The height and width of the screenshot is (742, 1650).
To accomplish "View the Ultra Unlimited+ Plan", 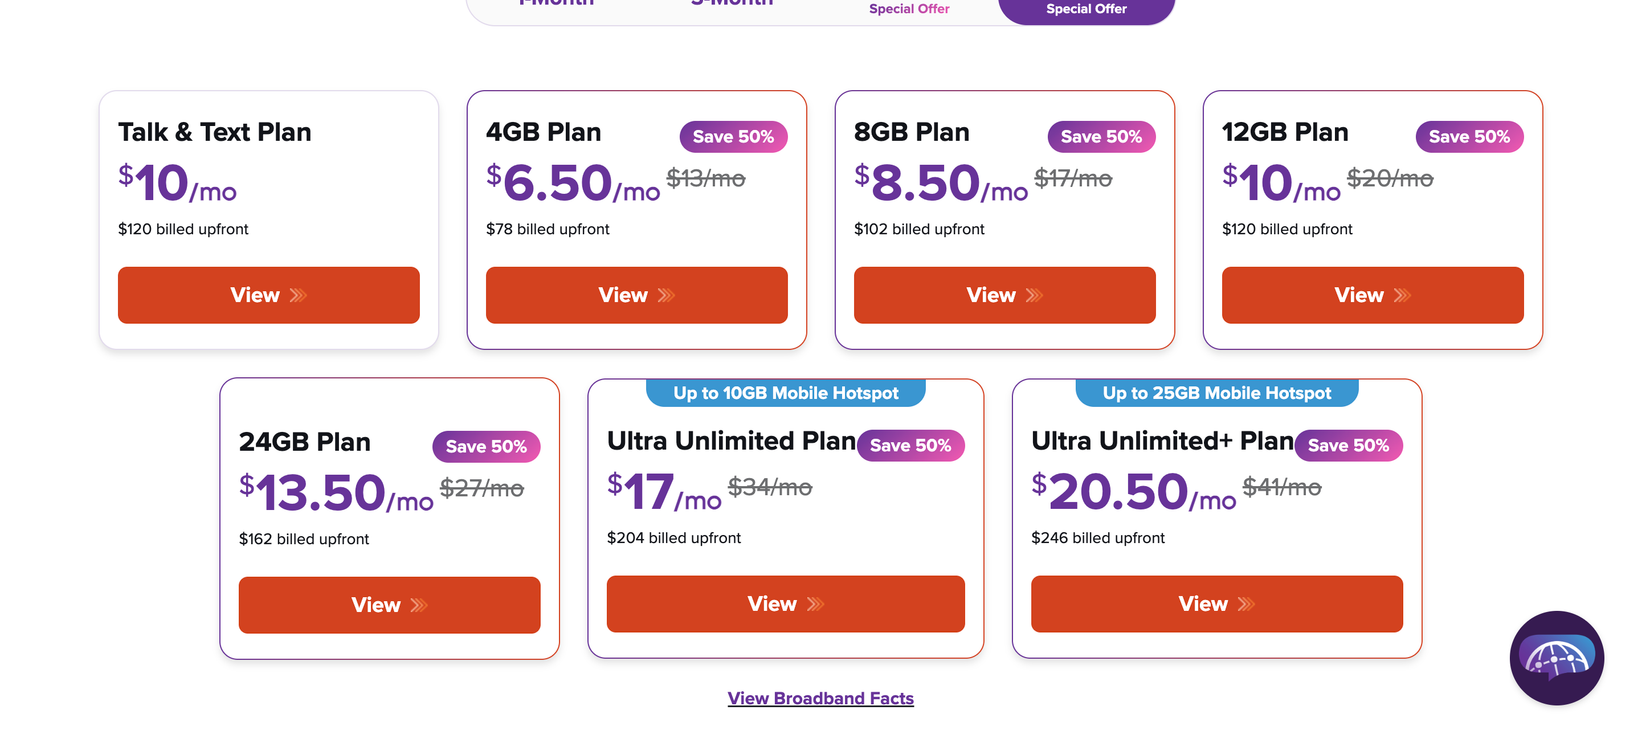I will pos(1216,604).
